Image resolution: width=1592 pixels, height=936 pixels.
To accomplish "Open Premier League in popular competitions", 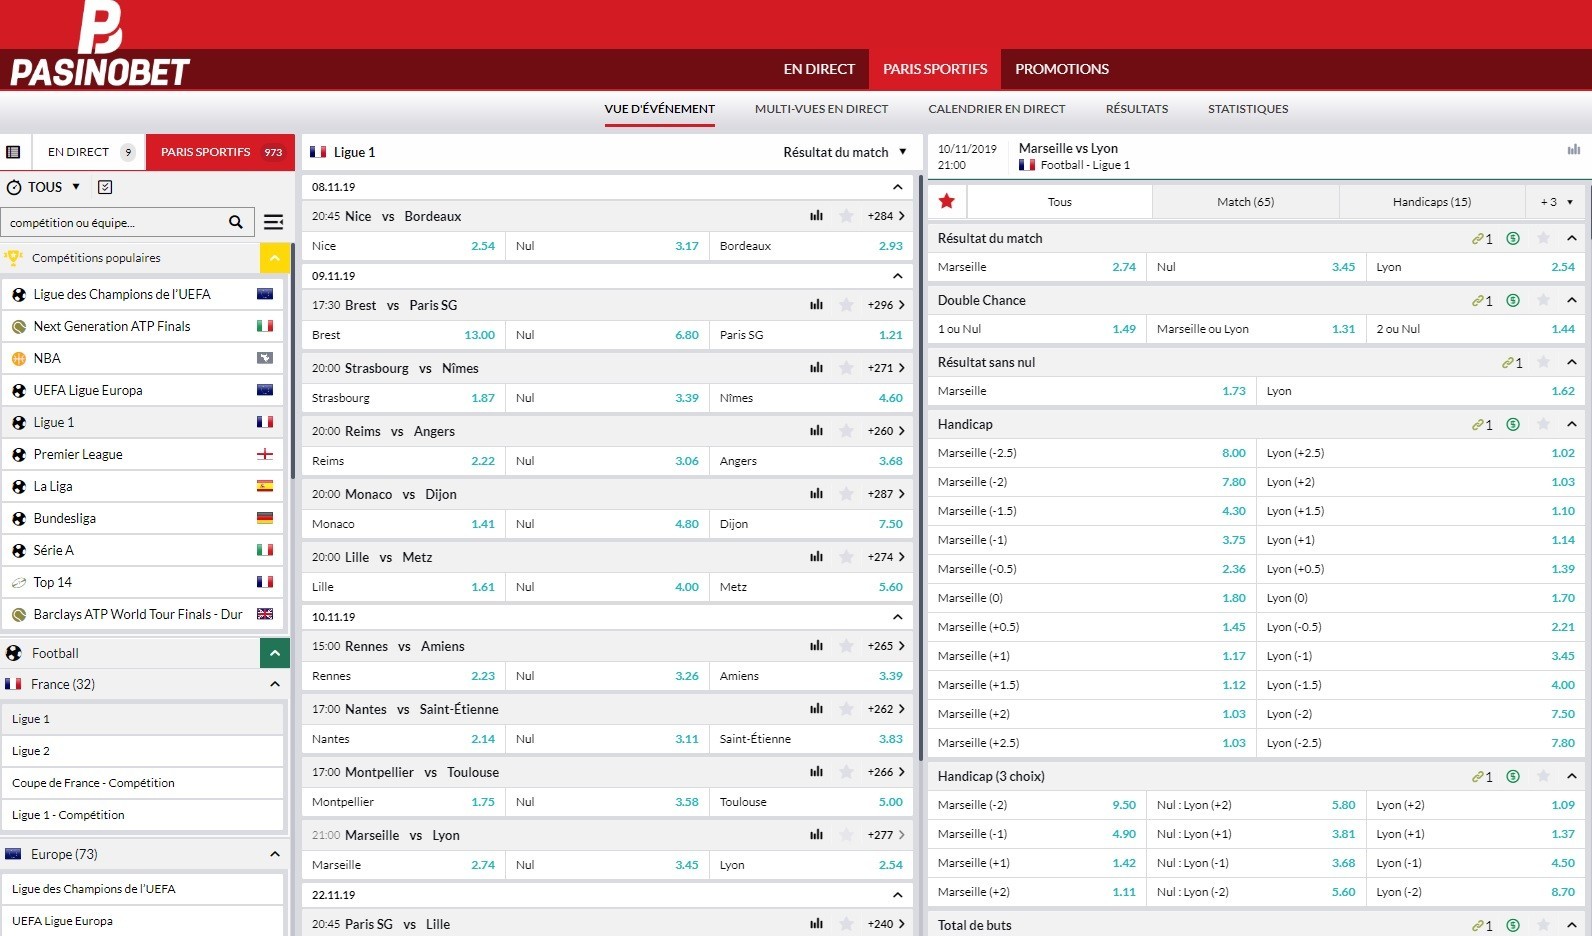I will pyautogui.click(x=142, y=454).
